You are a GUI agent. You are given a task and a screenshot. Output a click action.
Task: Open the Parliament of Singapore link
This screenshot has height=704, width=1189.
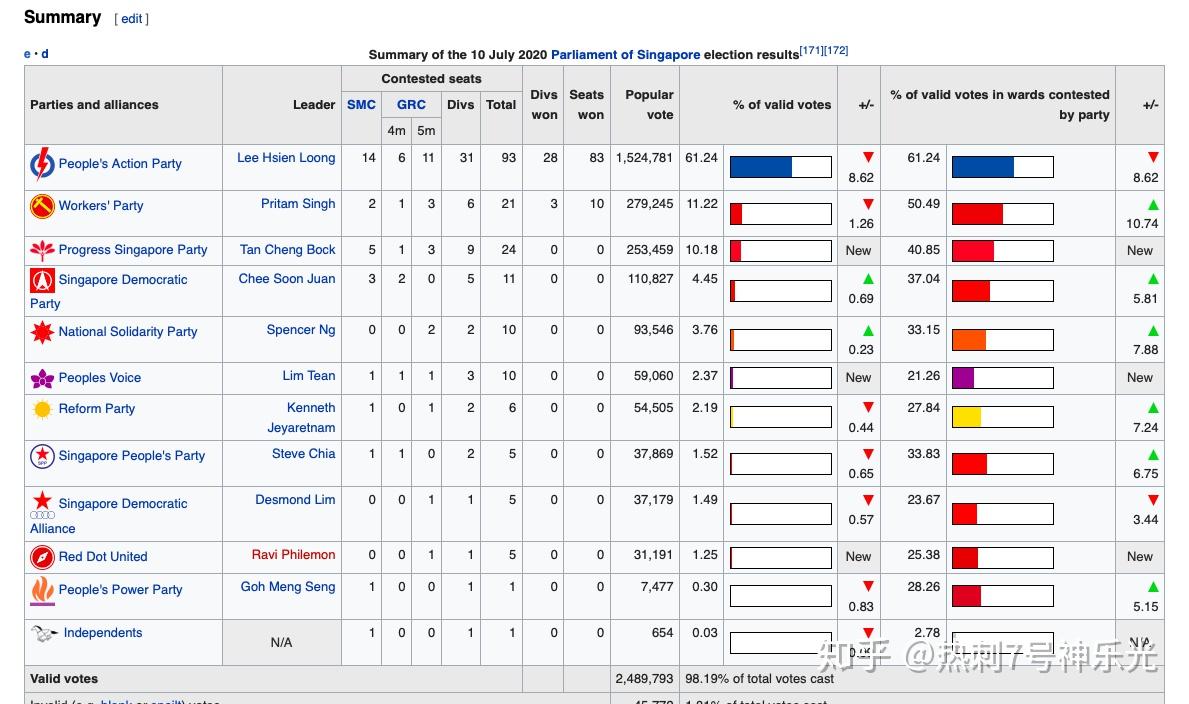[626, 55]
